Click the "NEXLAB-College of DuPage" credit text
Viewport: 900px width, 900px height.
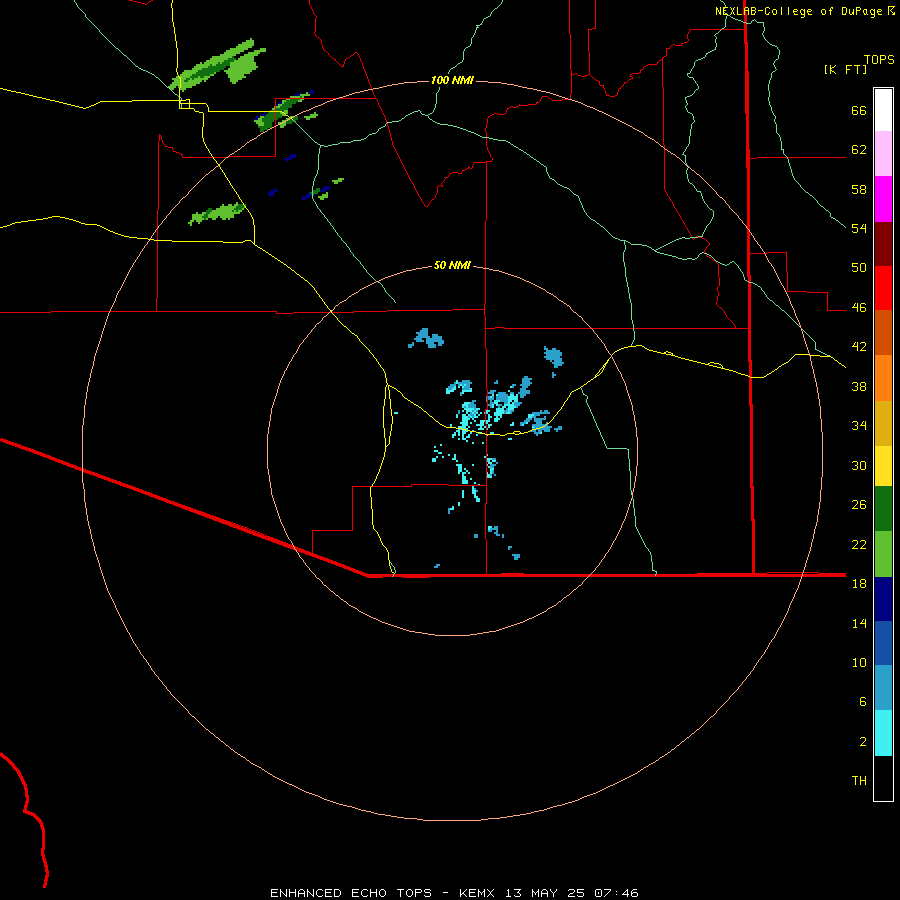click(x=798, y=11)
